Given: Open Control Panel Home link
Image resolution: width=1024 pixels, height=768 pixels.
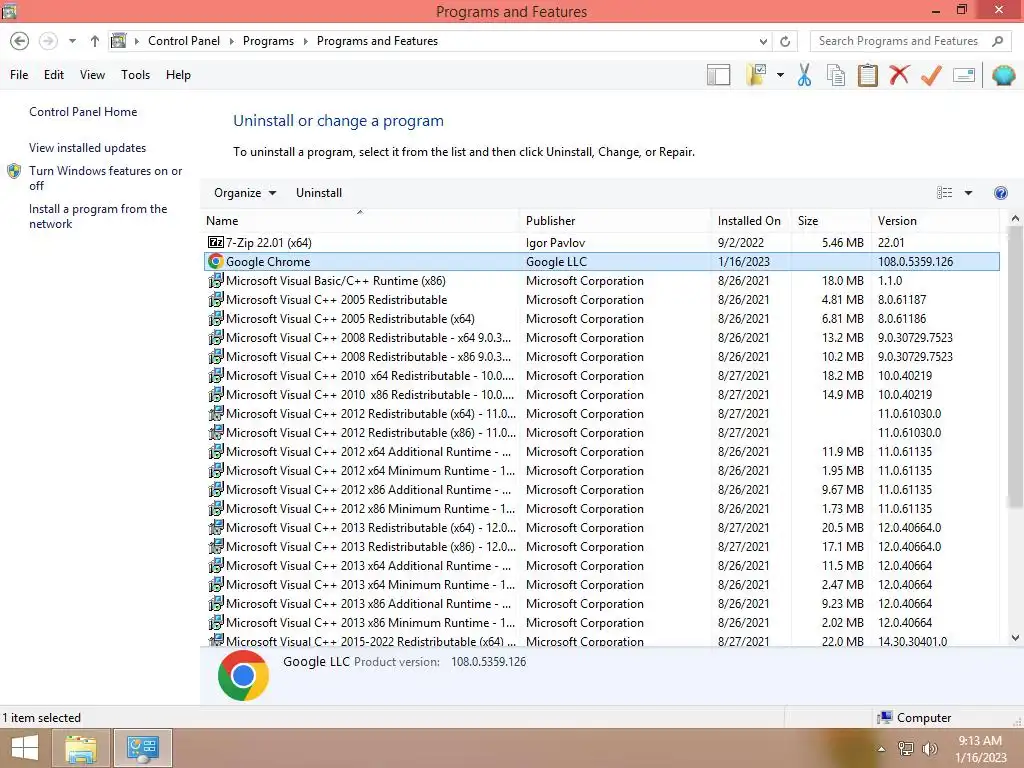Looking at the screenshot, I should (x=83, y=112).
